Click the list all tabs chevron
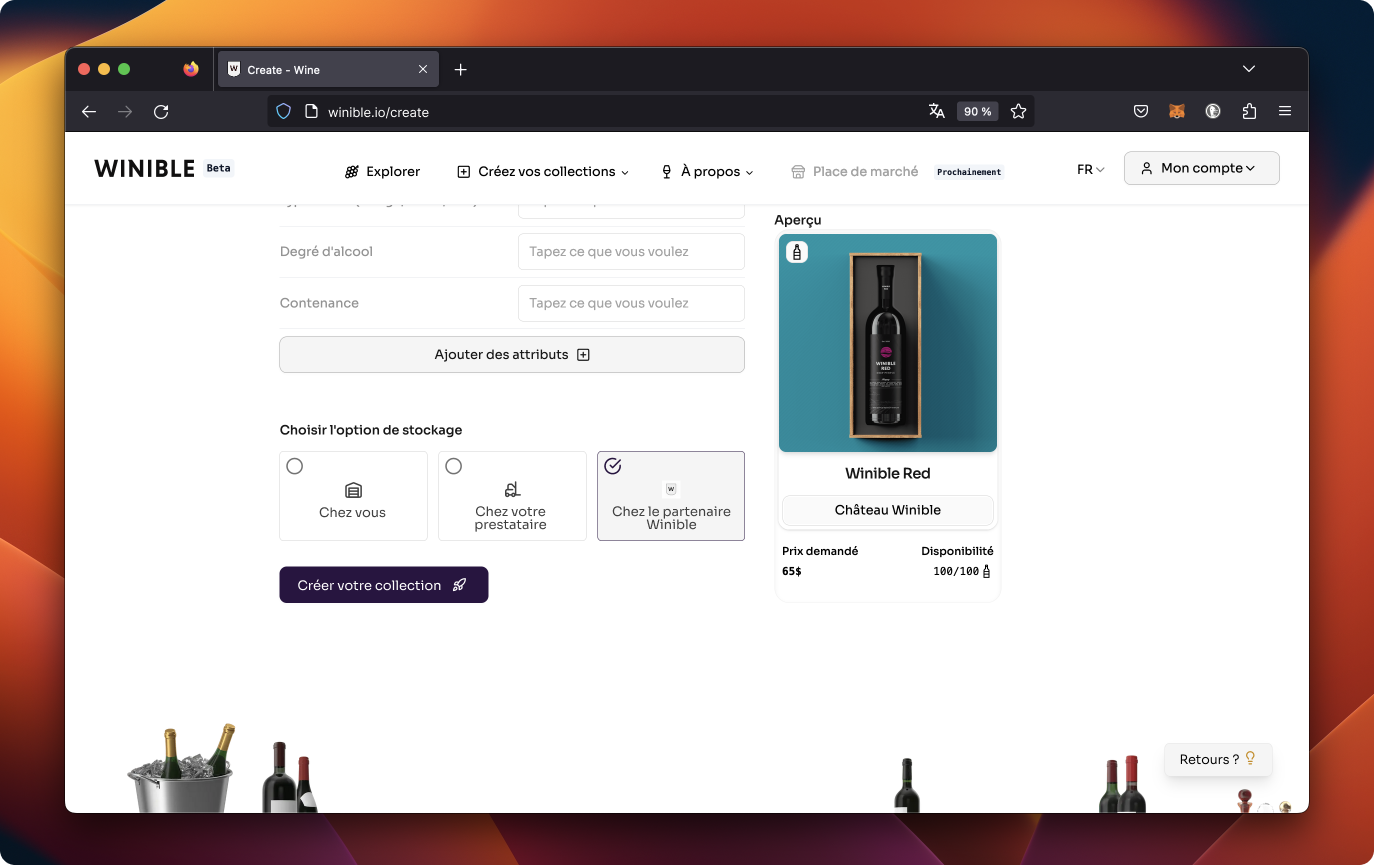This screenshot has width=1374, height=865. (1249, 69)
